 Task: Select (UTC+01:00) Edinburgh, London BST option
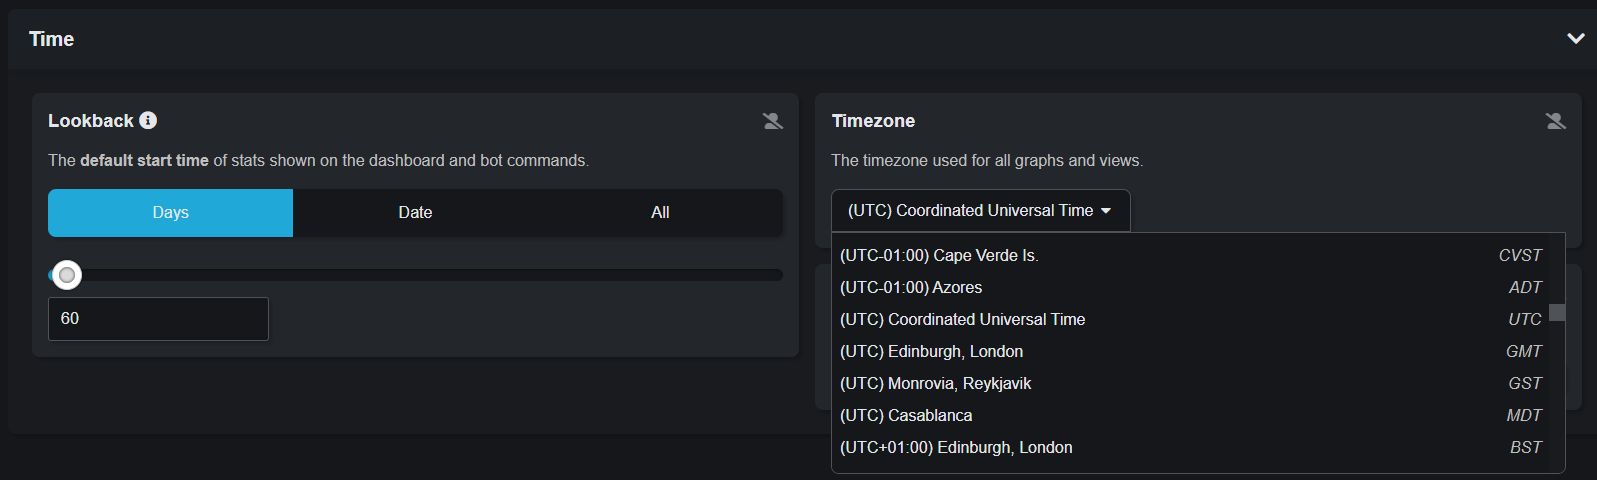tap(1191, 448)
